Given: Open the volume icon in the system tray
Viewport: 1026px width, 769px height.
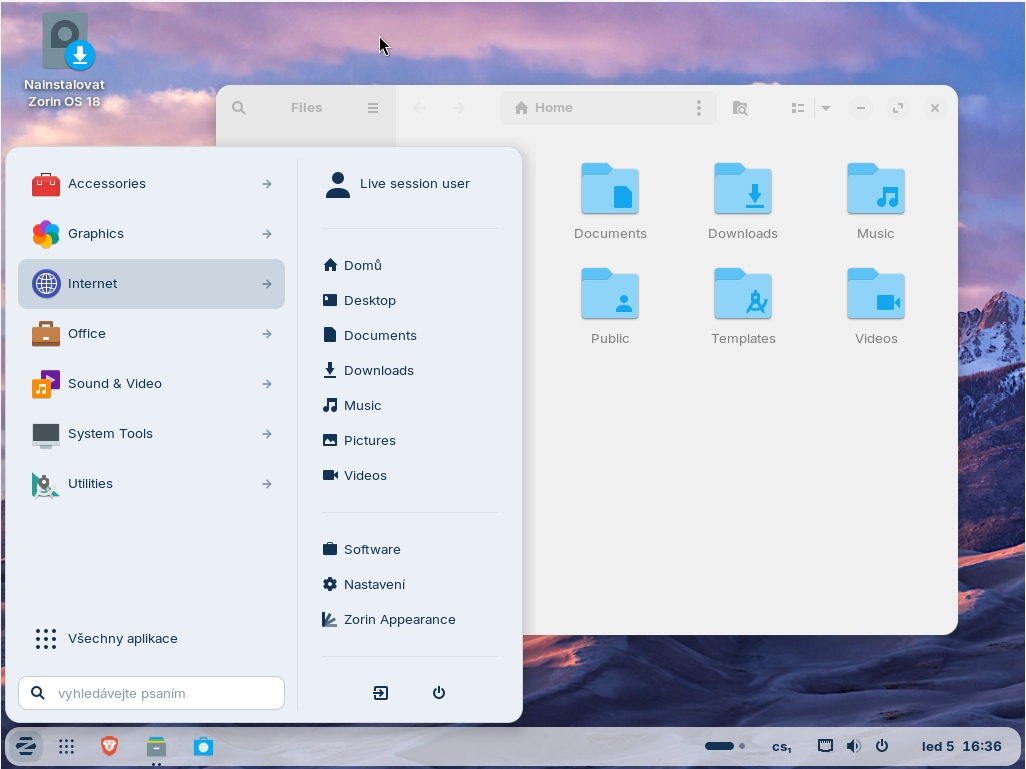Looking at the screenshot, I should [x=853, y=746].
